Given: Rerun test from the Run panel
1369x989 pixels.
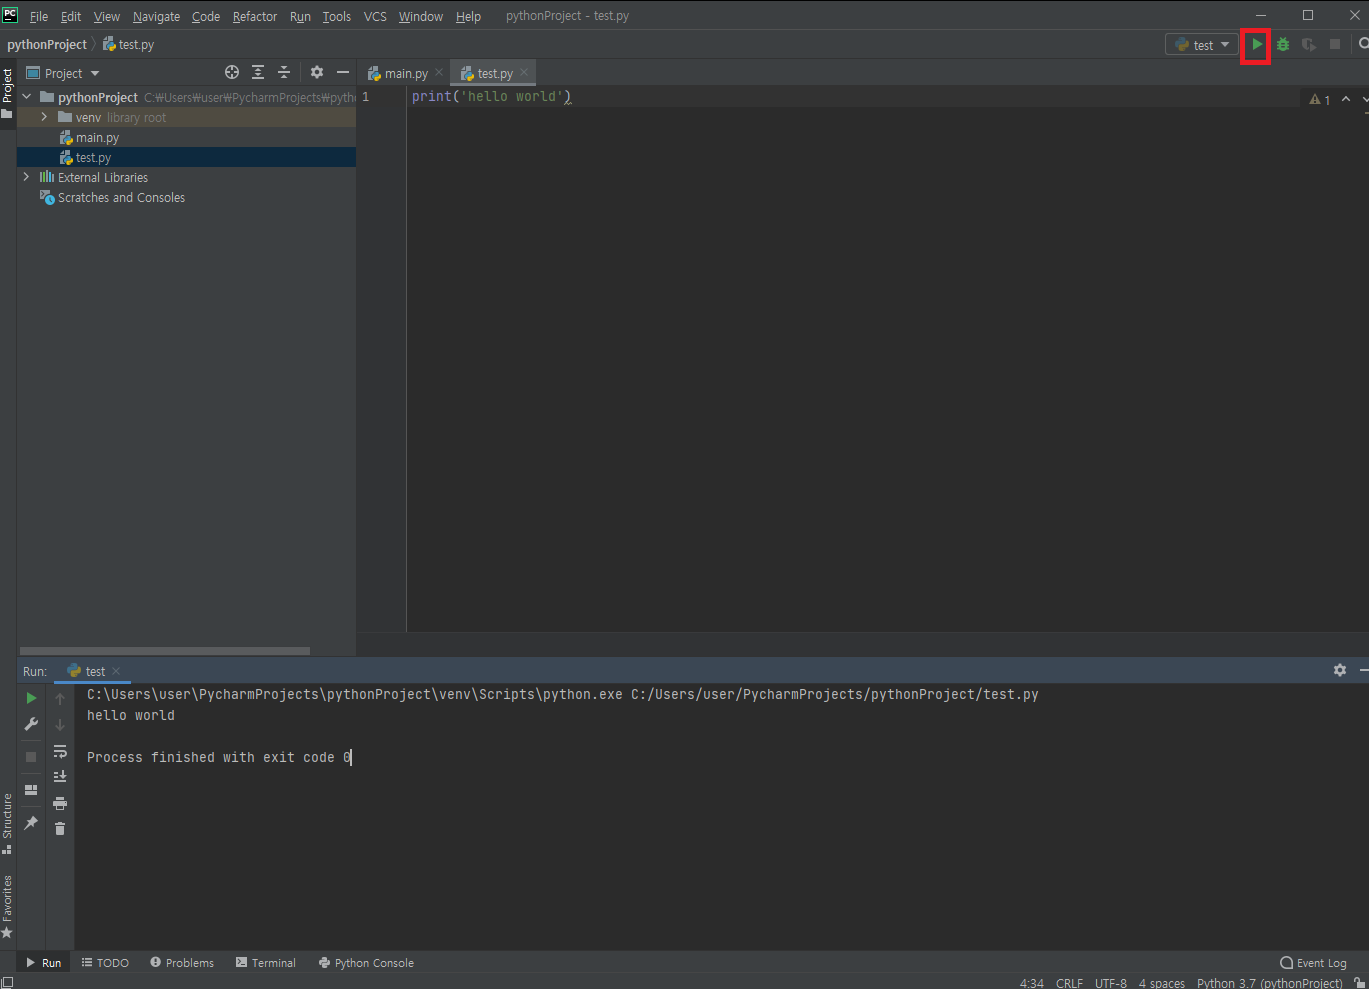Looking at the screenshot, I should pos(31,699).
